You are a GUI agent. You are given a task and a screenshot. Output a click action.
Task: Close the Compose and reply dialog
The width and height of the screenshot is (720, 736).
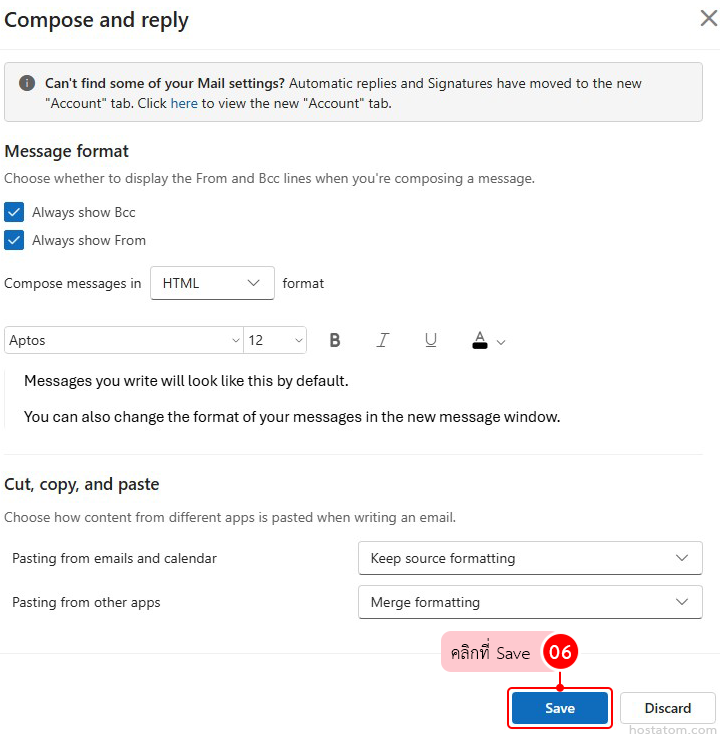point(708,18)
